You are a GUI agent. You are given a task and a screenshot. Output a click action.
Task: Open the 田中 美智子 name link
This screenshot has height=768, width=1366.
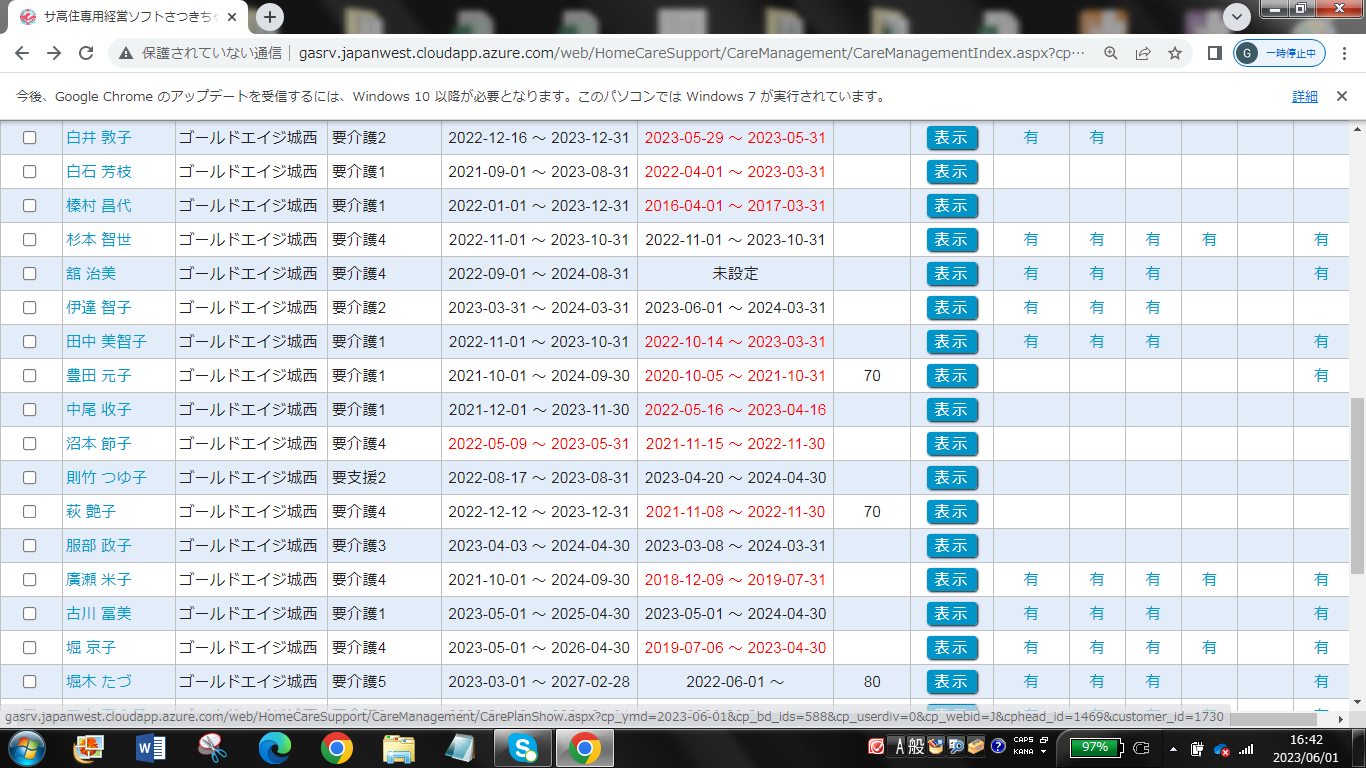[106, 342]
